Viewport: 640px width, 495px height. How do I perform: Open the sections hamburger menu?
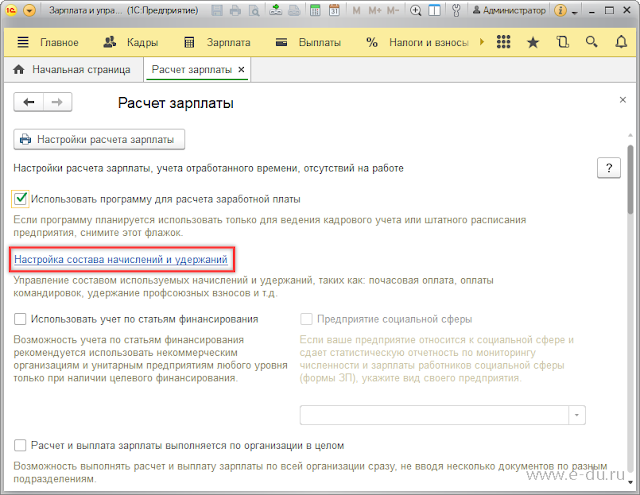23,42
